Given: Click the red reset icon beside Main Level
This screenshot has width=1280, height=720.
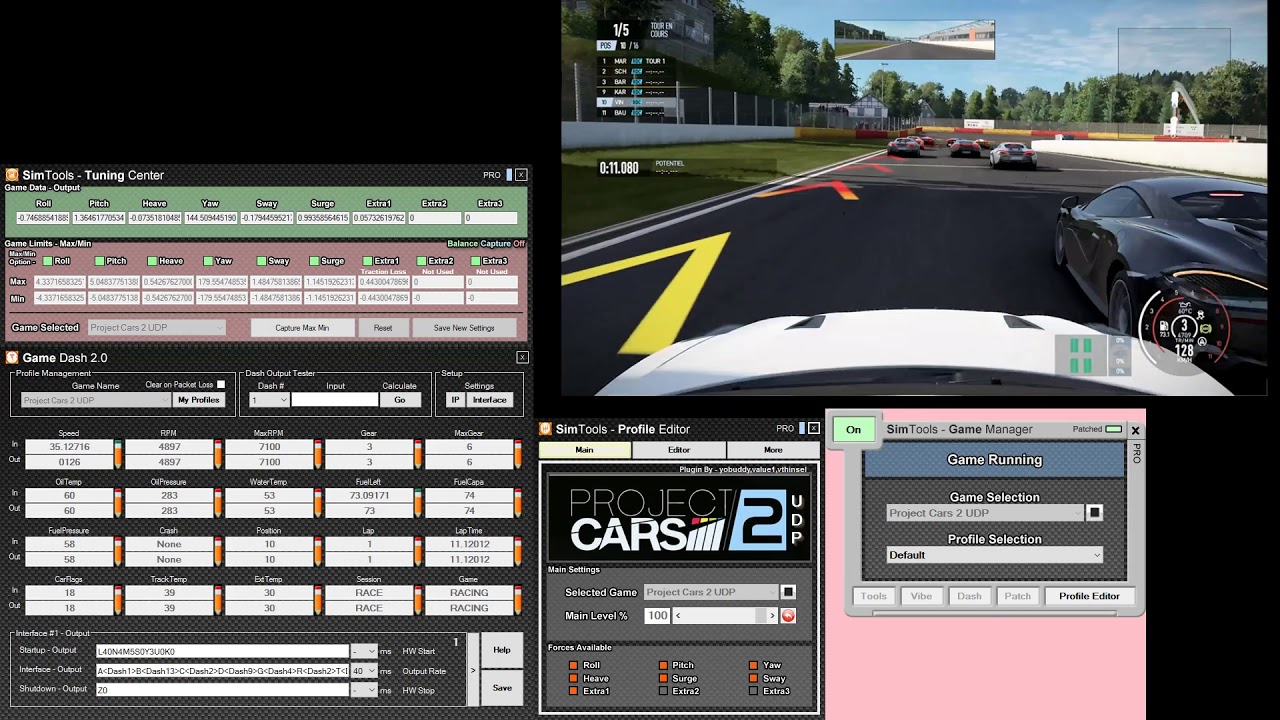Looking at the screenshot, I should click(x=788, y=616).
